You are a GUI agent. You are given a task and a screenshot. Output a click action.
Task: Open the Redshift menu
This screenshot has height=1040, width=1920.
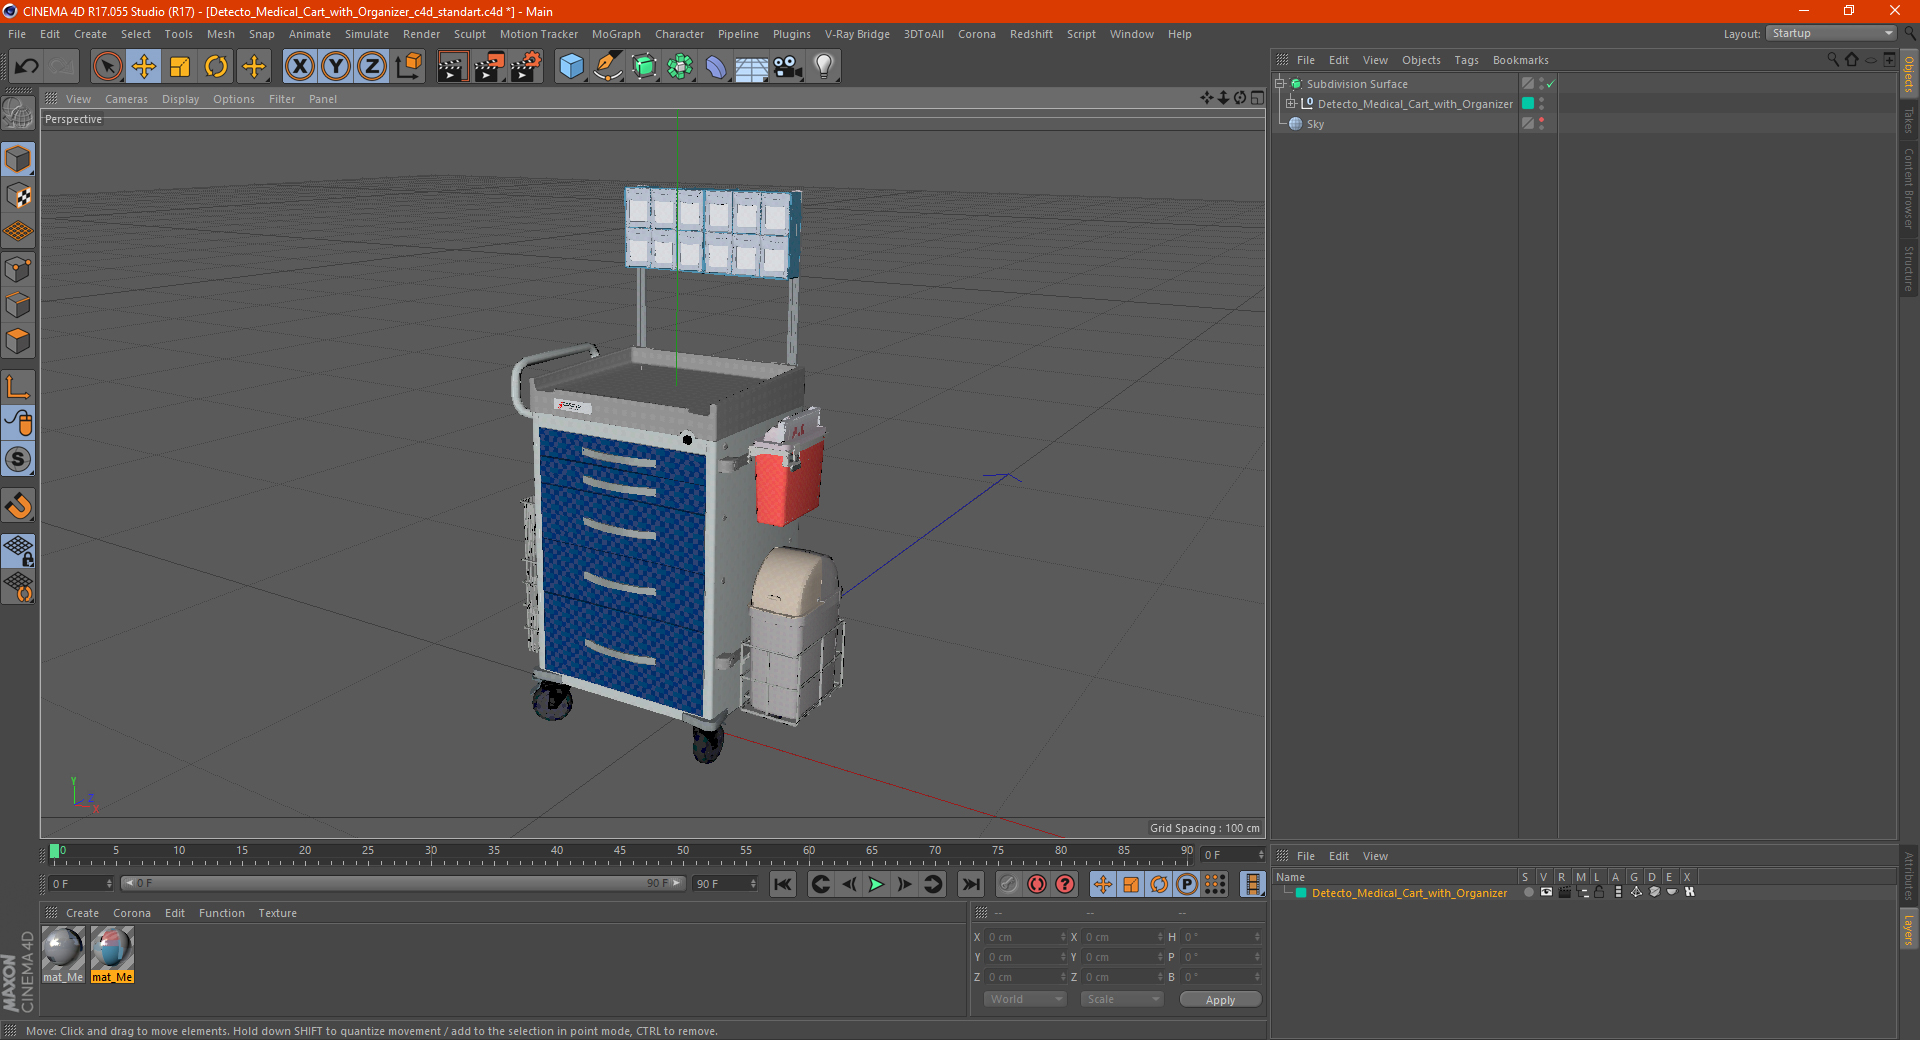click(x=1031, y=34)
